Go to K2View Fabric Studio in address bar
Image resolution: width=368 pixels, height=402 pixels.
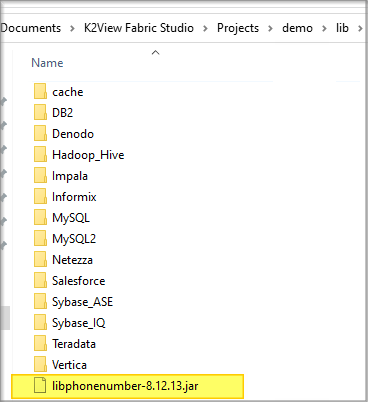click(139, 28)
